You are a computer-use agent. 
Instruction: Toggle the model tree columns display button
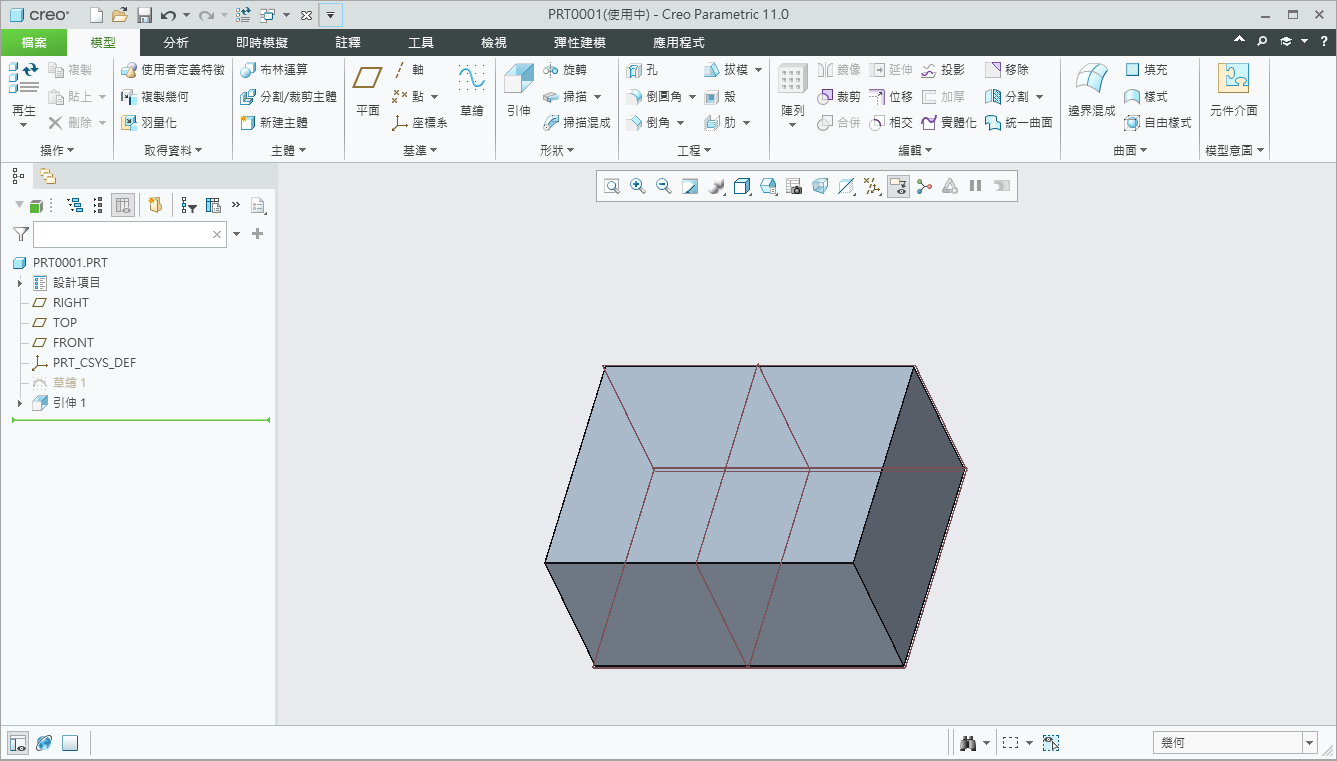(123, 205)
